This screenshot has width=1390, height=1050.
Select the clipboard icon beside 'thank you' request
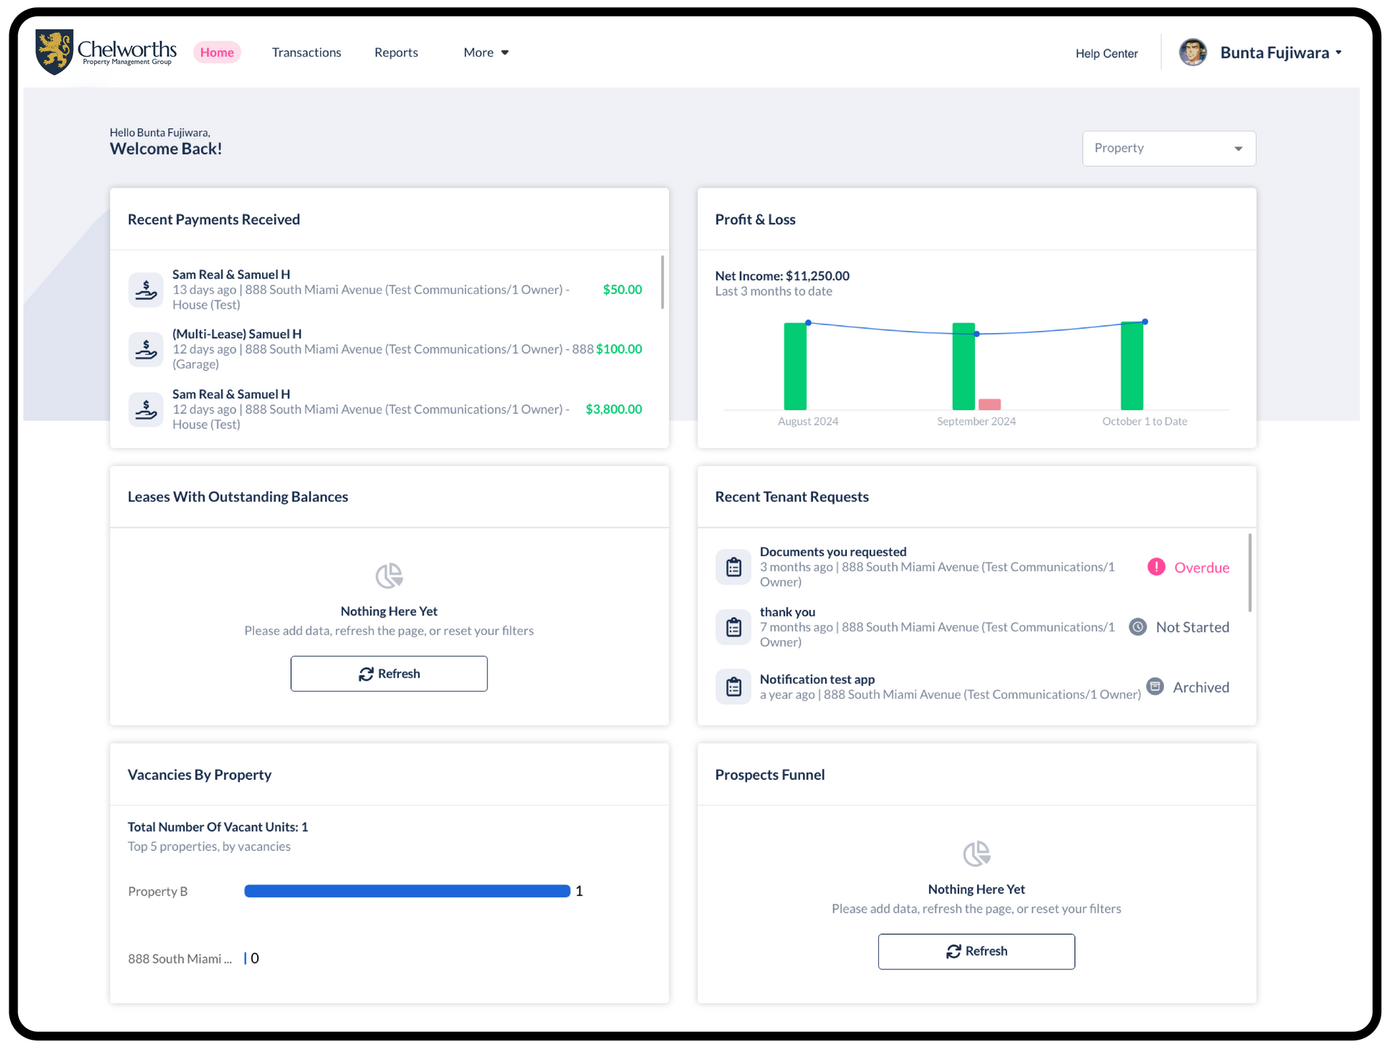coord(733,626)
